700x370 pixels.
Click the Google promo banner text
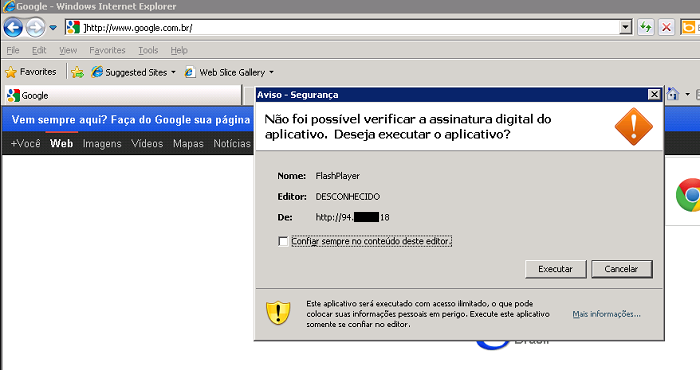coord(131,120)
